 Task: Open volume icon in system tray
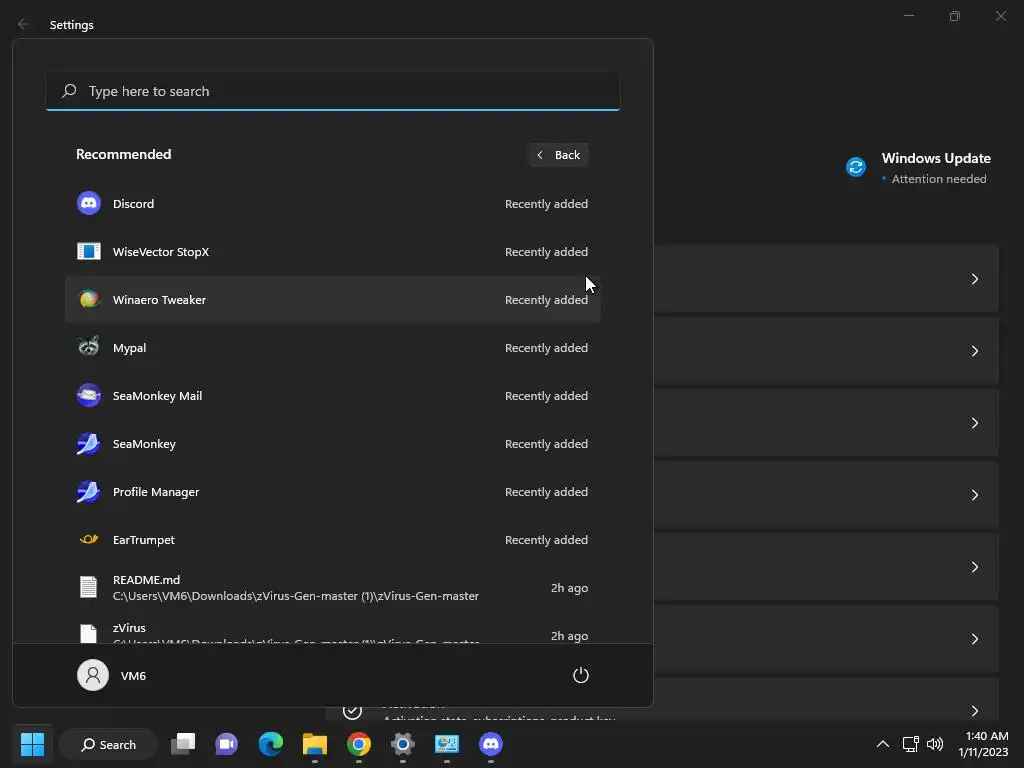(x=935, y=744)
